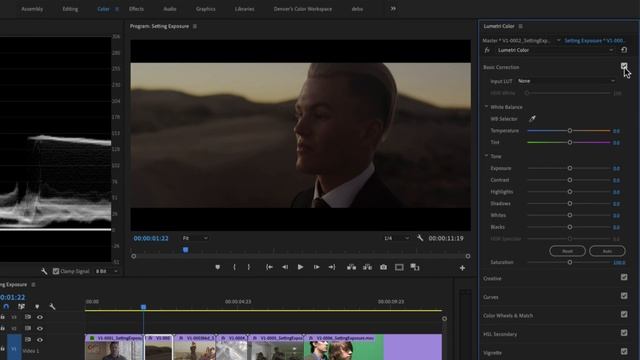Image resolution: width=640 pixels, height=360 pixels.
Task: Open the Program monitor button editor plus
Action: pos(462,268)
